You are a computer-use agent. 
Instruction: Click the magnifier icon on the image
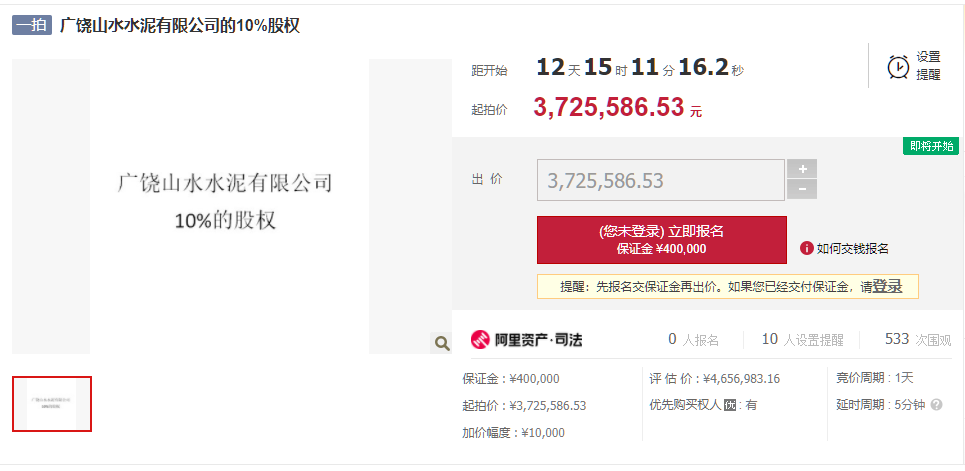441,344
